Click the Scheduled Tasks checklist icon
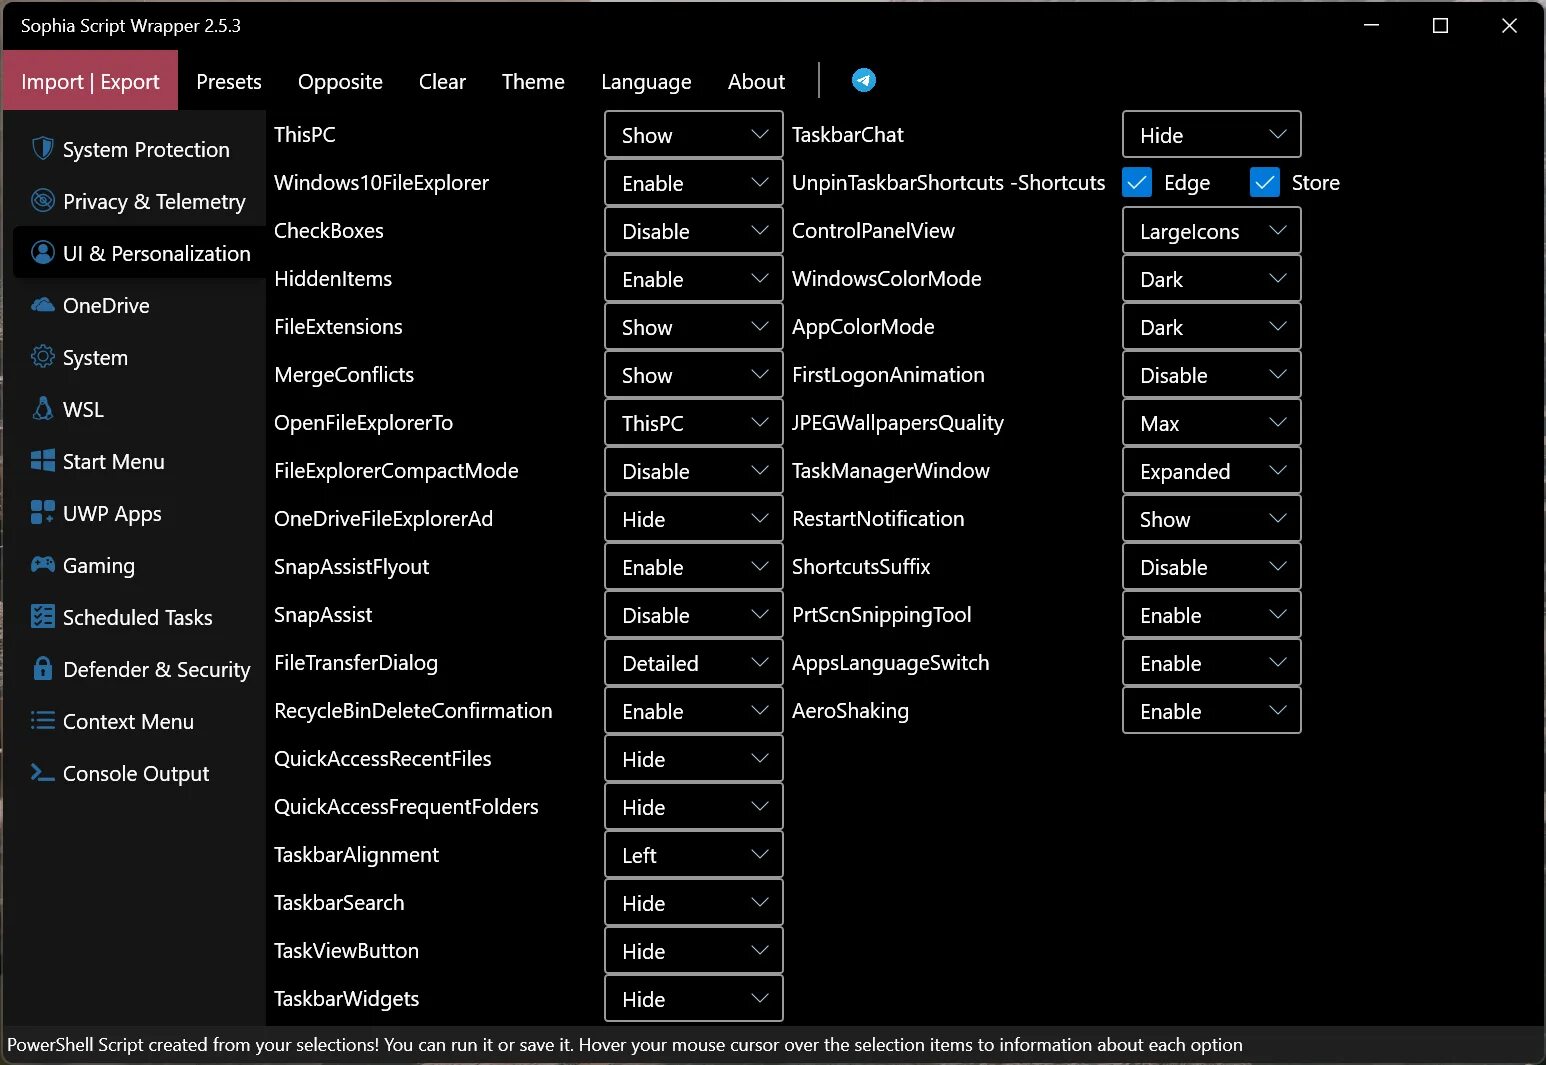The height and width of the screenshot is (1065, 1546). click(x=42, y=616)
